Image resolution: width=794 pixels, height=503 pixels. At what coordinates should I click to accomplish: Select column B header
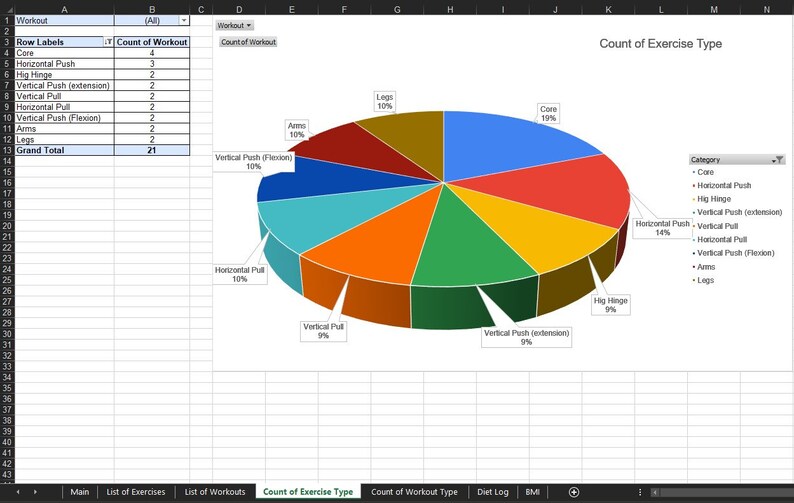coord(152,9)
